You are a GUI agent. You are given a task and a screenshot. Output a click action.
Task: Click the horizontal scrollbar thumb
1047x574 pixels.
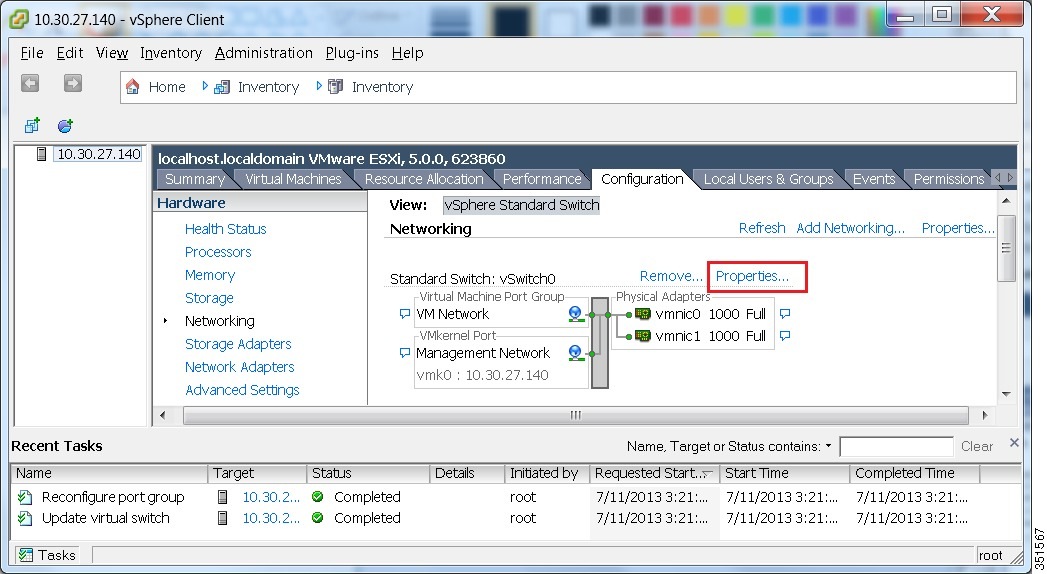[x=576, y=415]
